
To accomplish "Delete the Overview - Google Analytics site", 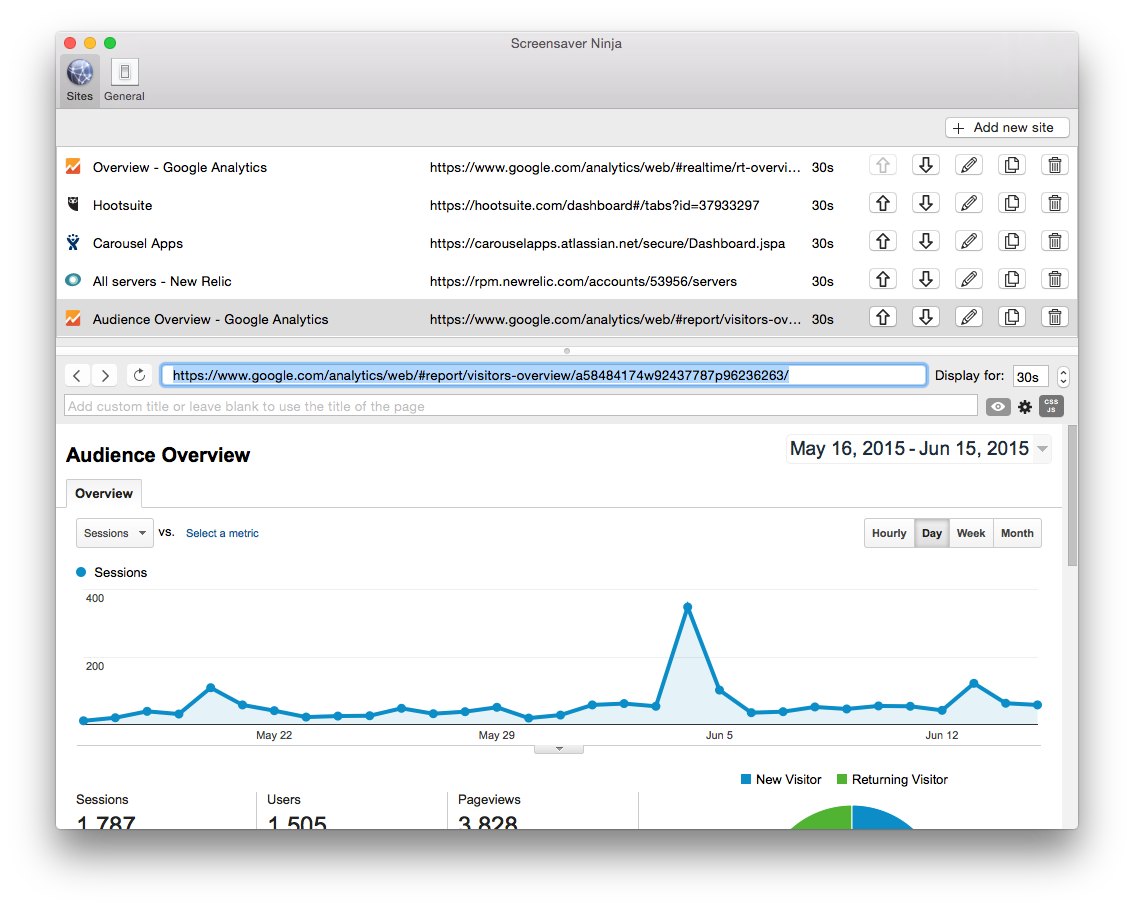I will point(1055,166).
